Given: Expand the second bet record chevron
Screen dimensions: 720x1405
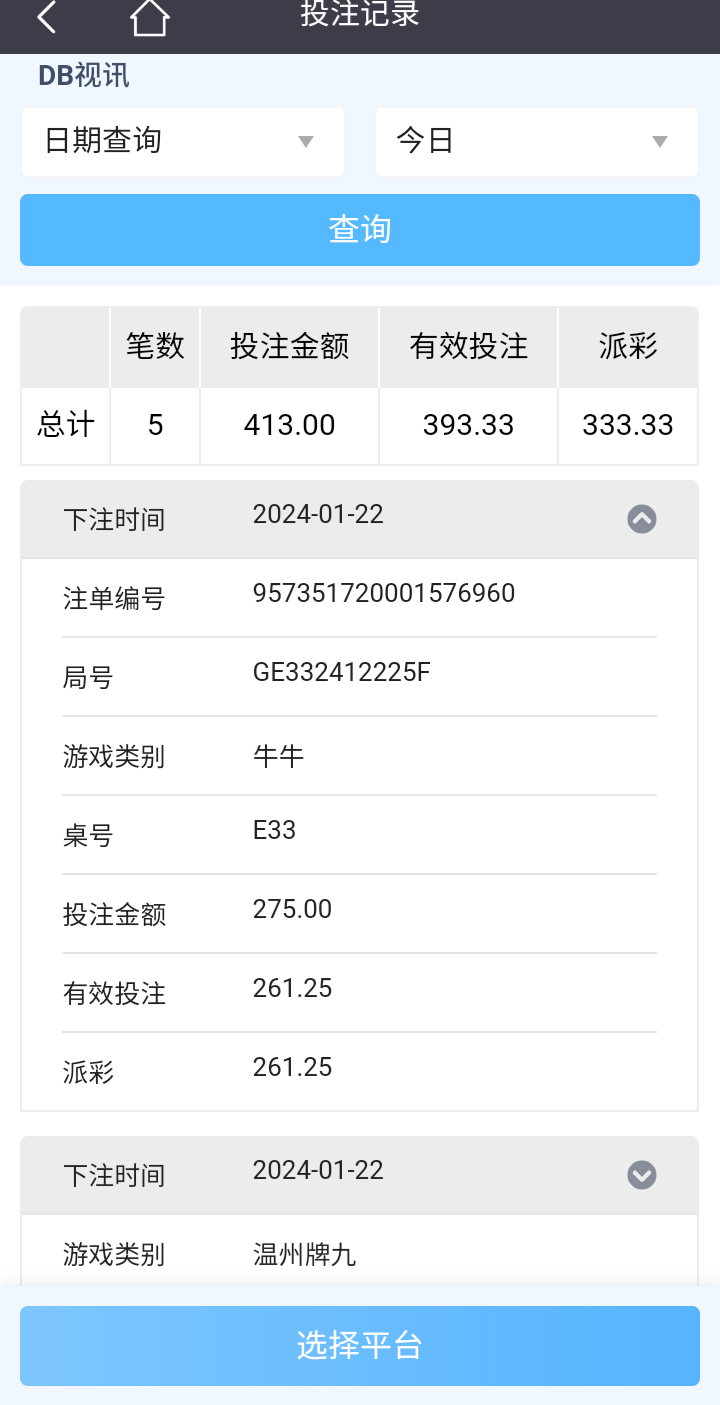Looking at the screenshot, I should 641,1175.
